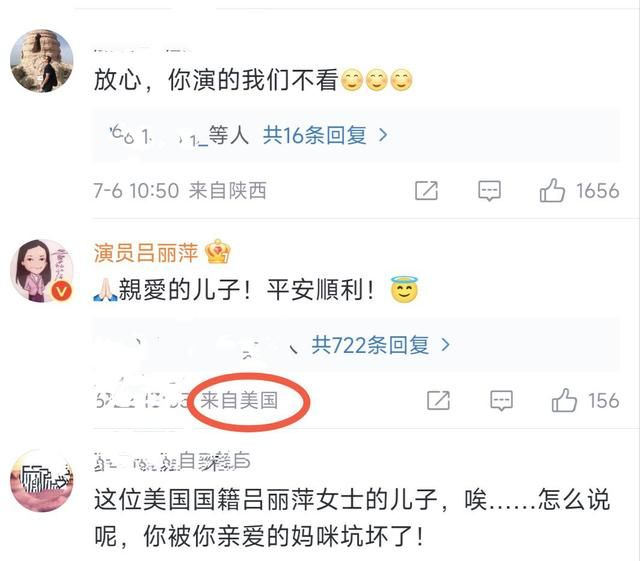Select the comment 放心，你演的我们不看
640x561 pixels.
[x=253, y=80]
